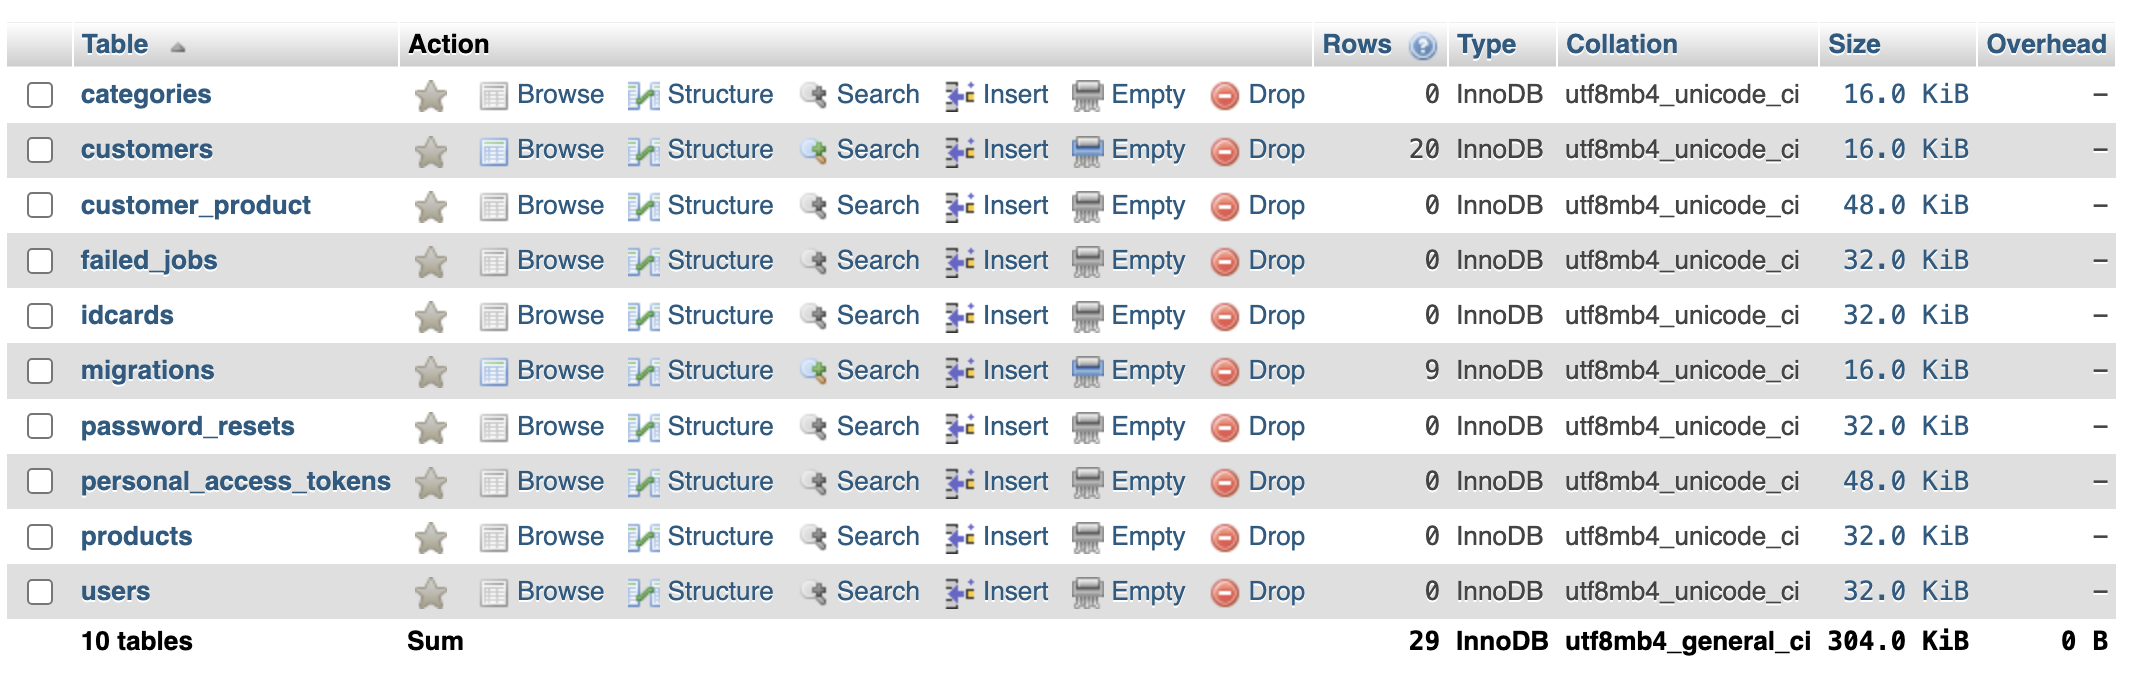Screen dimensions: 2136x678
Task: Click red Drop icon for password_resets
Action: point(1224,427)
